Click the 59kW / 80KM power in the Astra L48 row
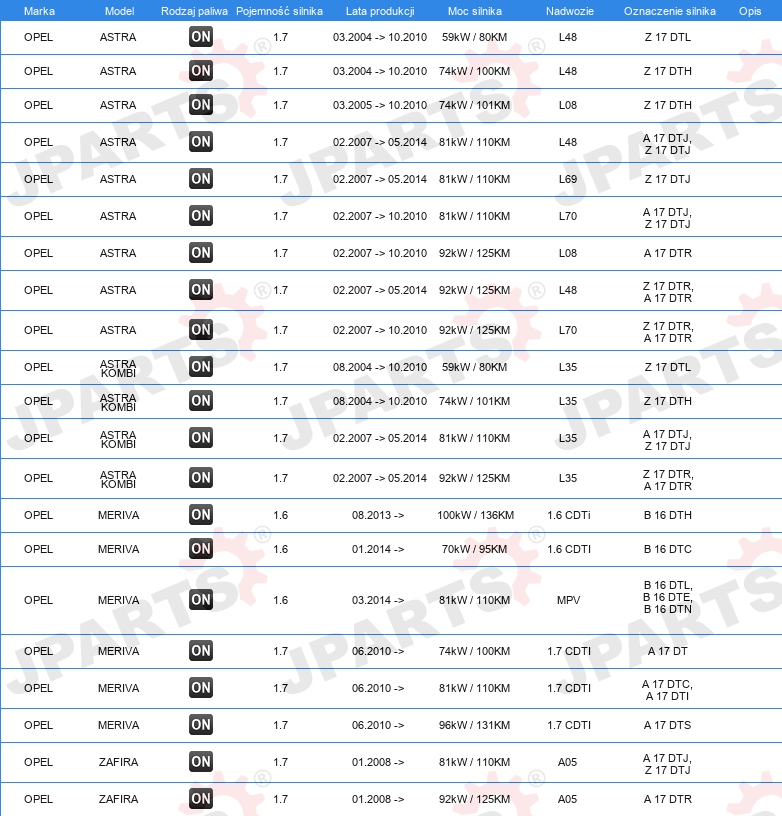The image size is (782, 816). 475,37
